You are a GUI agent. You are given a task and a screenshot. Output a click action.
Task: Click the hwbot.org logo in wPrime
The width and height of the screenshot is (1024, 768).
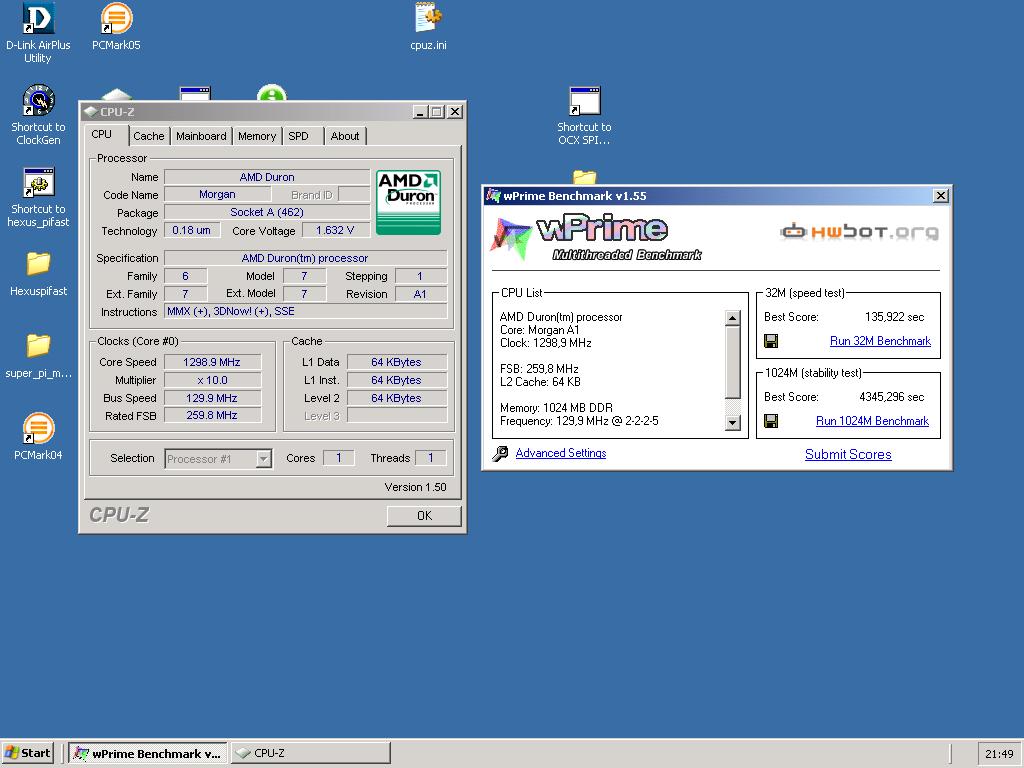click(x=859, y=231)
